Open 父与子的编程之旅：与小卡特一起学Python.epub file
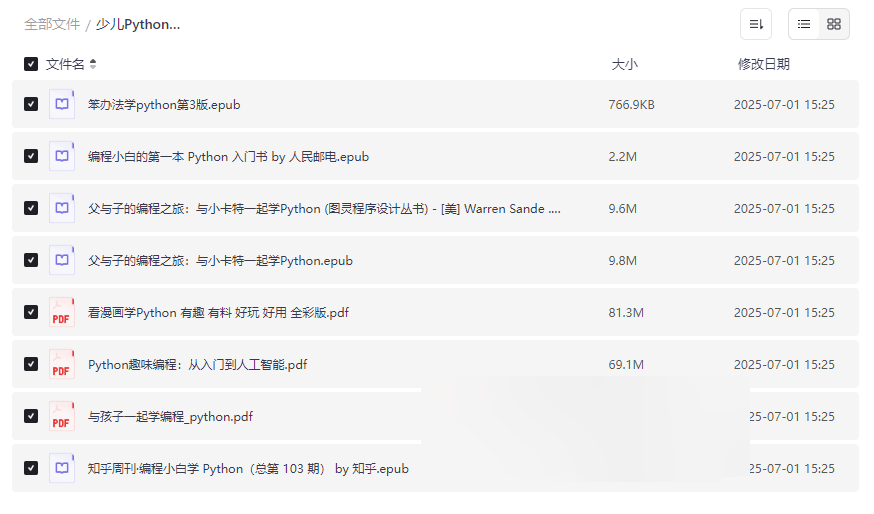The width and height of the screenshot is (874, 514). pyautogui.click(x=220, y=260)
